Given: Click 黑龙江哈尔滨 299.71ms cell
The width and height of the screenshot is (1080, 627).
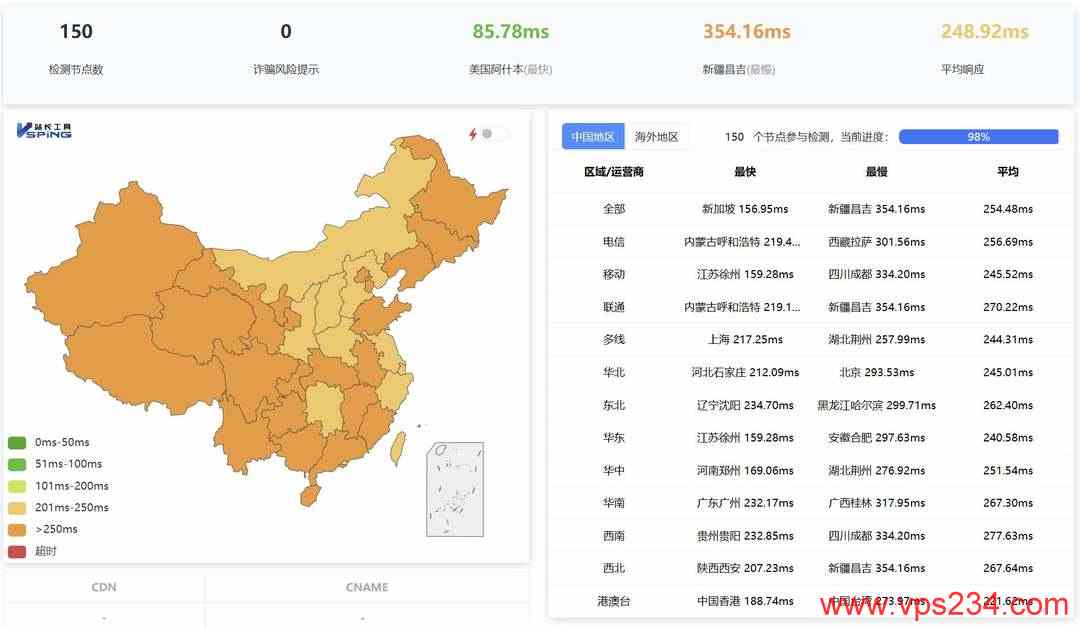Looking at the screenshot, I should point(876,405).
